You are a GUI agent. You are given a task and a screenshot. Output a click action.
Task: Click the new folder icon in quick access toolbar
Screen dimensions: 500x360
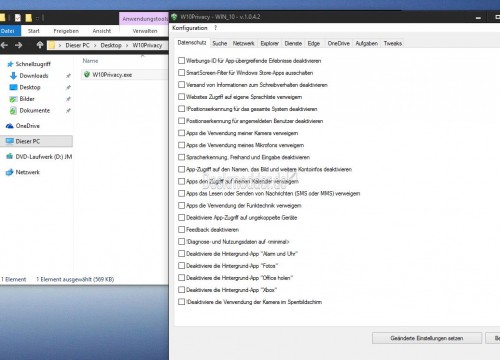coord(28,18)
